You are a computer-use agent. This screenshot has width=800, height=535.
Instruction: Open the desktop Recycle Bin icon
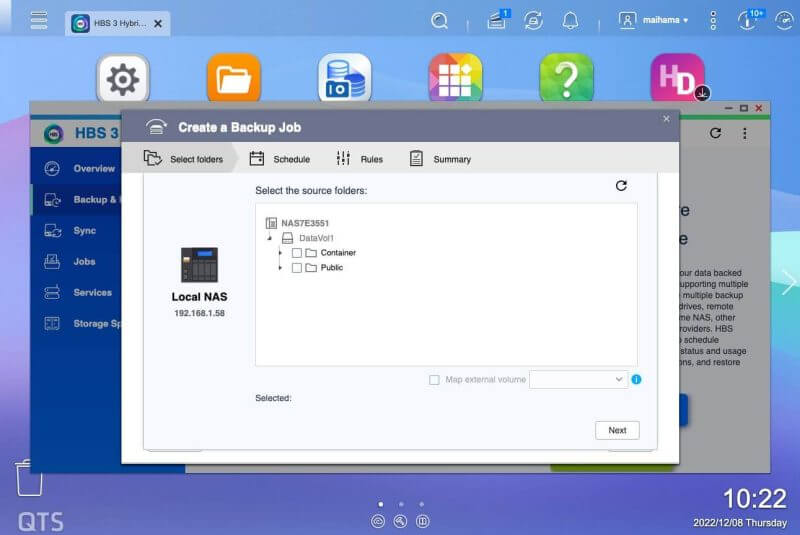(29, 477)
